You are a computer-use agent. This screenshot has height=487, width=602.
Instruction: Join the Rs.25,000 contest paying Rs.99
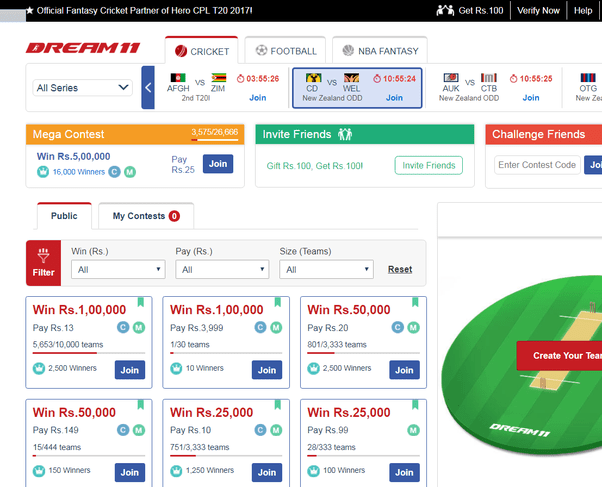404,472
